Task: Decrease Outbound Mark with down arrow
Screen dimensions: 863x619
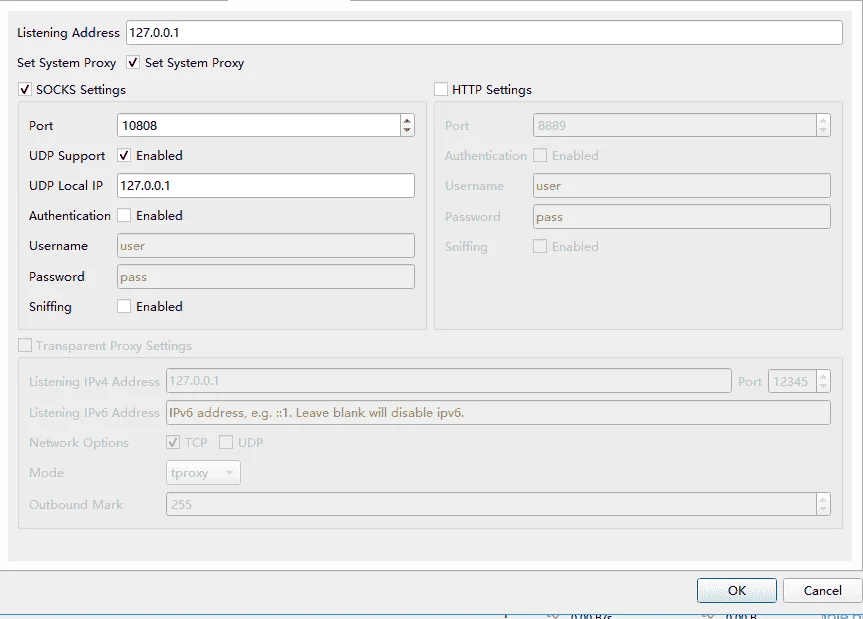Action: coord(823,509)
